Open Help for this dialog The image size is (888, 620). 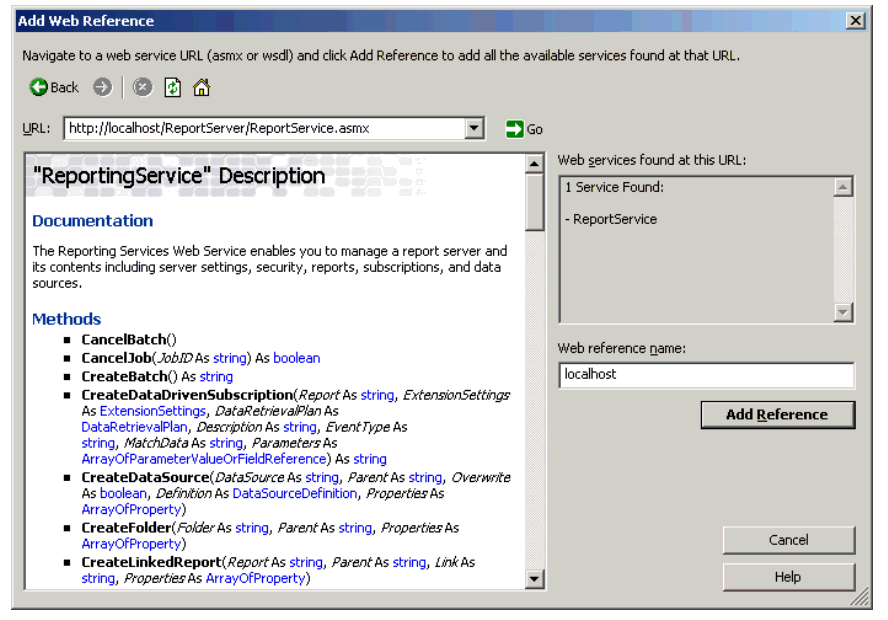point(788,577)
